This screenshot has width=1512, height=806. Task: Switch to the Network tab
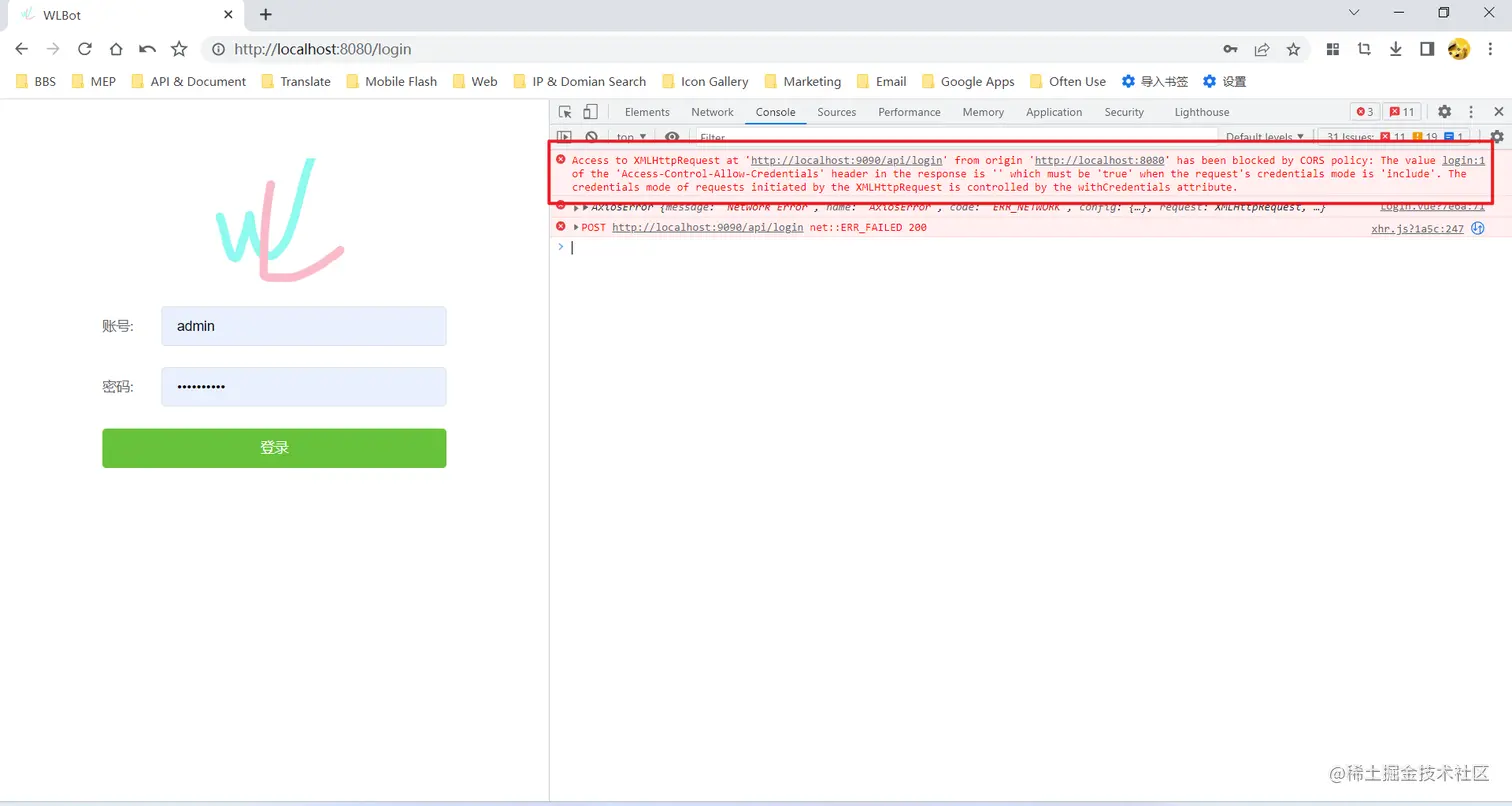point(712,112)
